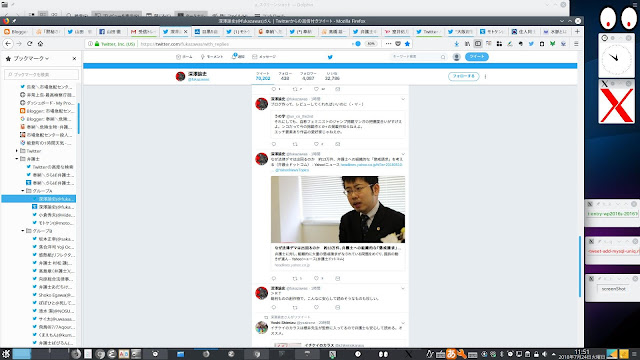Viewport: 640px width, 360px height.
Task: Switch to the Gmail inbox tab
Action: (x=143, y=31)
